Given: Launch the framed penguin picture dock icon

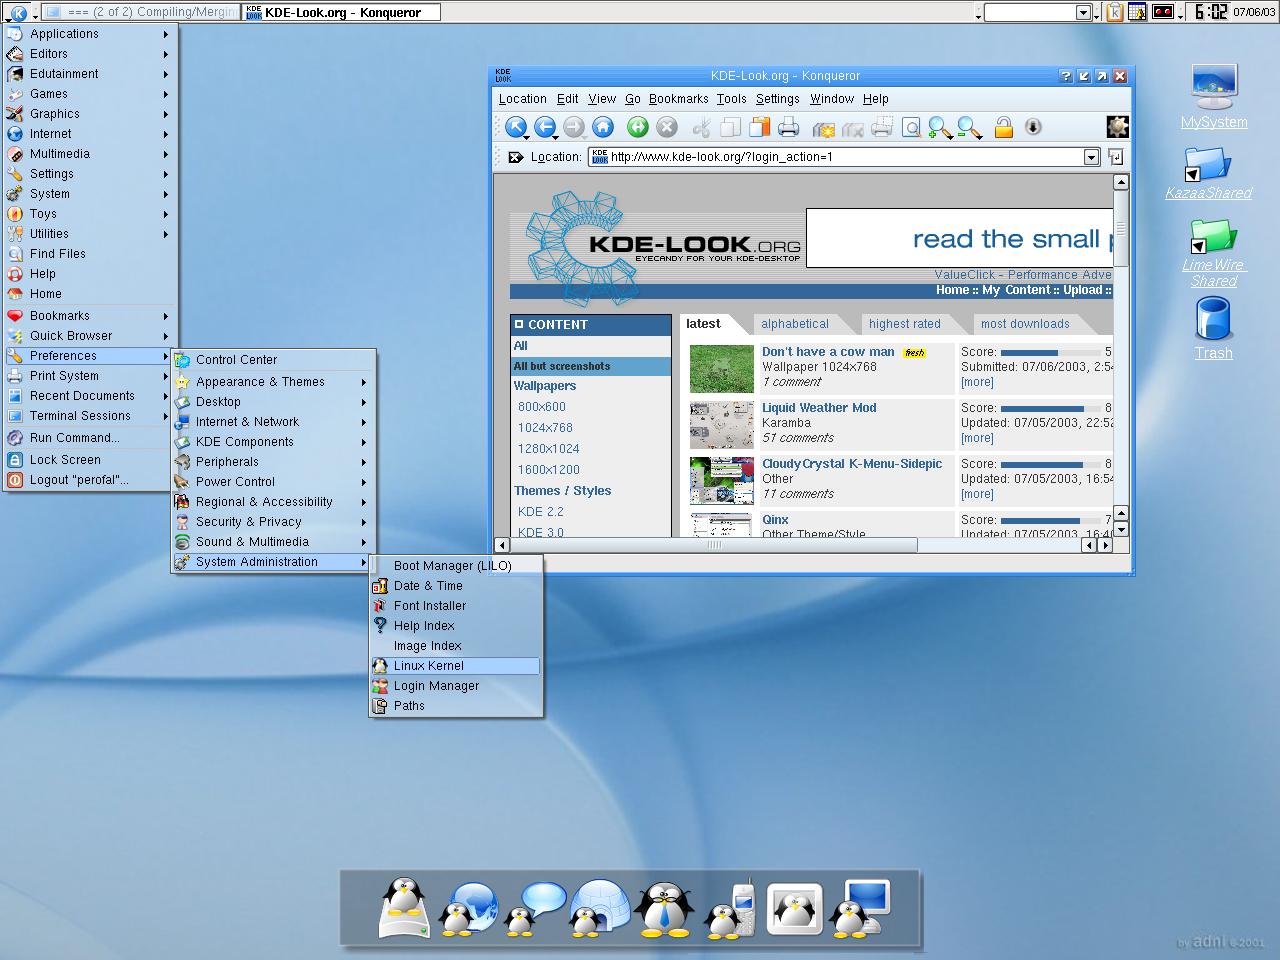Looking at the screenshot, I should [794, 909].
